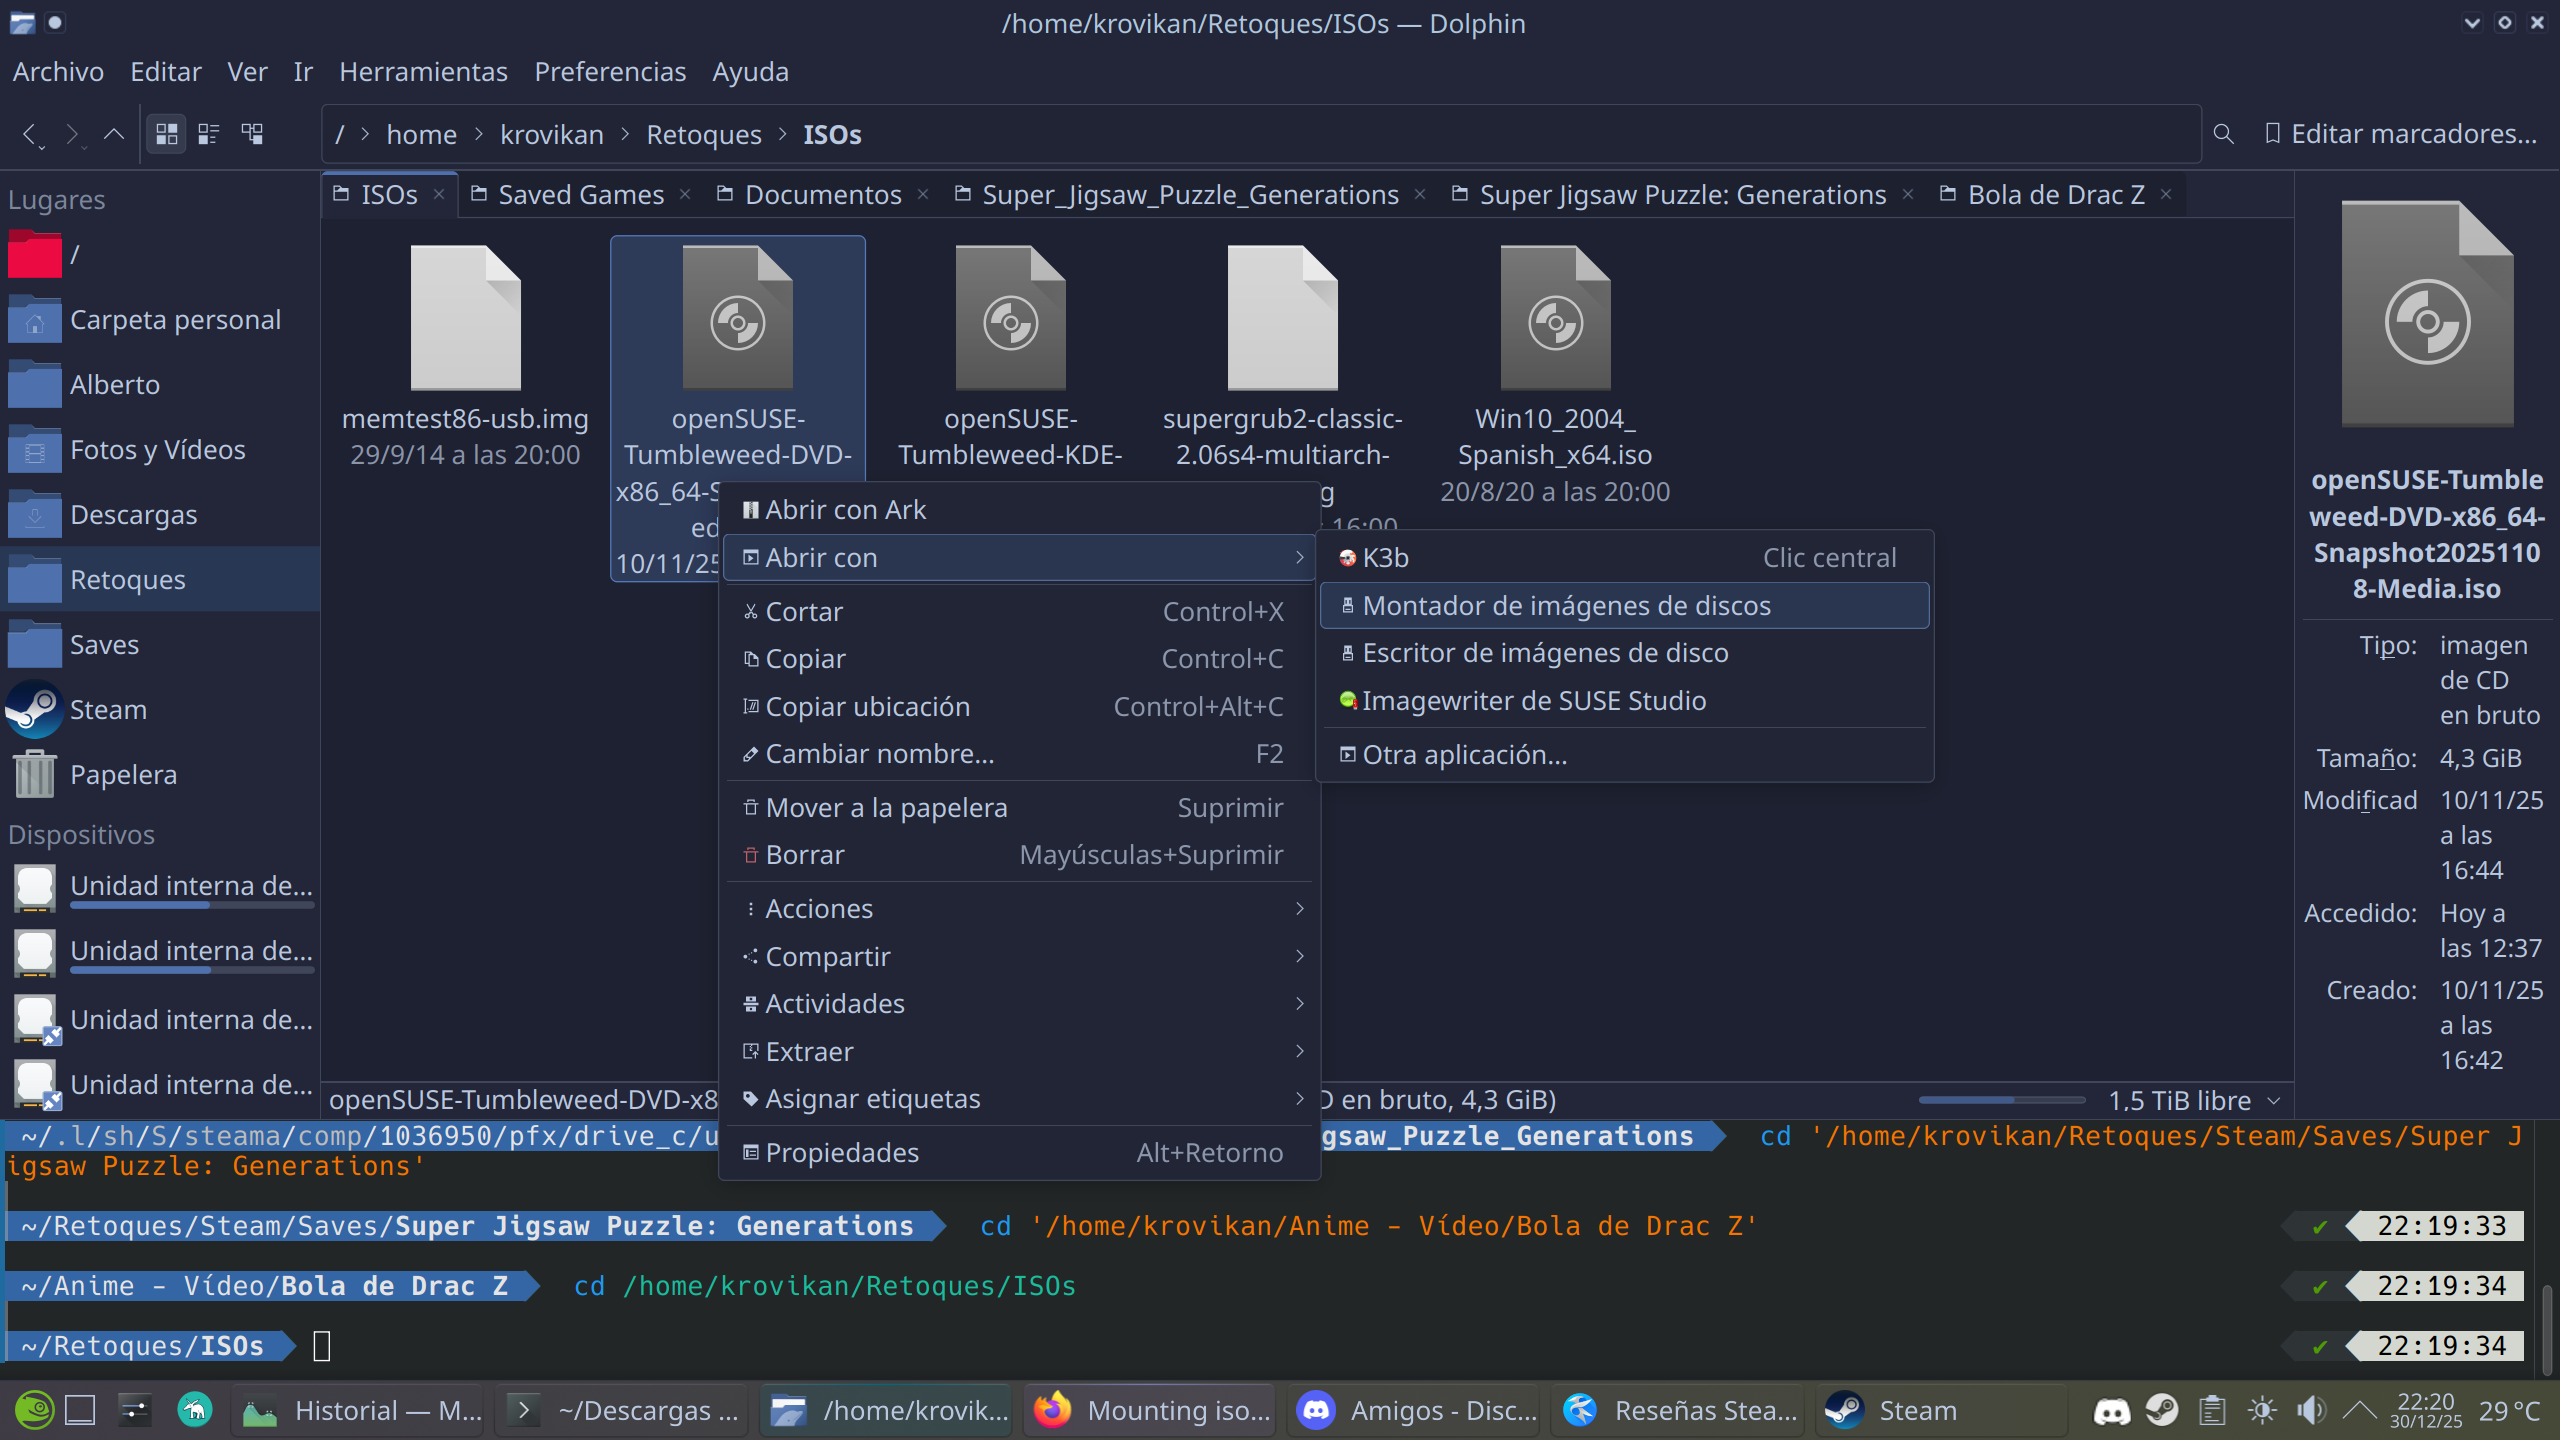Image resolution: width=2560 pixels, height=1440 pixels.
Task: Open Firefox Mounting iso taskbar entry
Action: coord(1152,1411)
